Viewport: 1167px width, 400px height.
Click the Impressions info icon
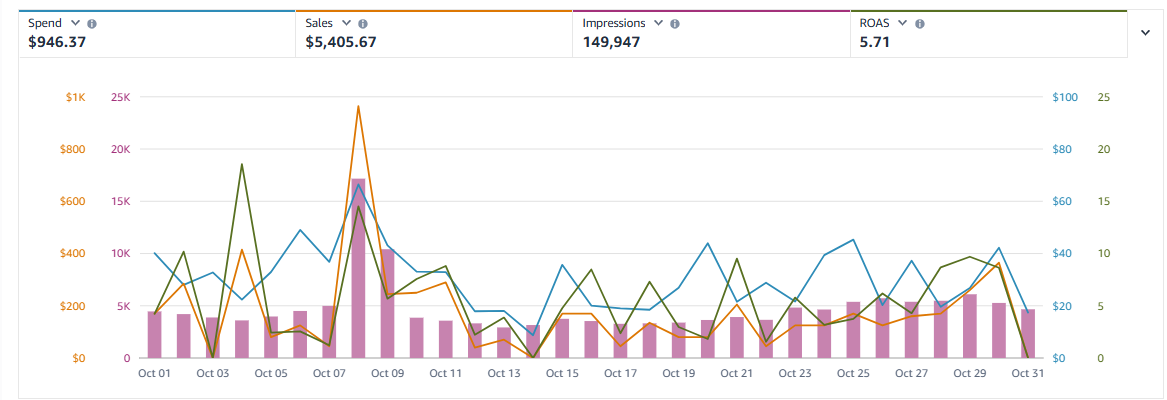pyautogui.click(x=674, y=24)
